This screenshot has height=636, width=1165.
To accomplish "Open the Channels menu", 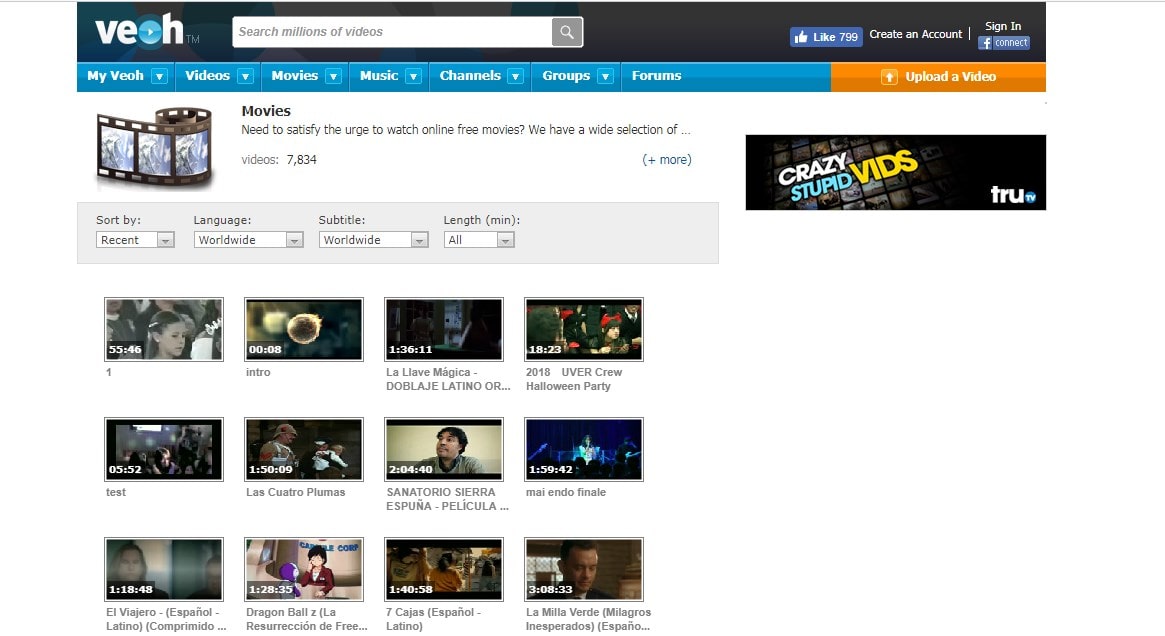I will [470, 76].
